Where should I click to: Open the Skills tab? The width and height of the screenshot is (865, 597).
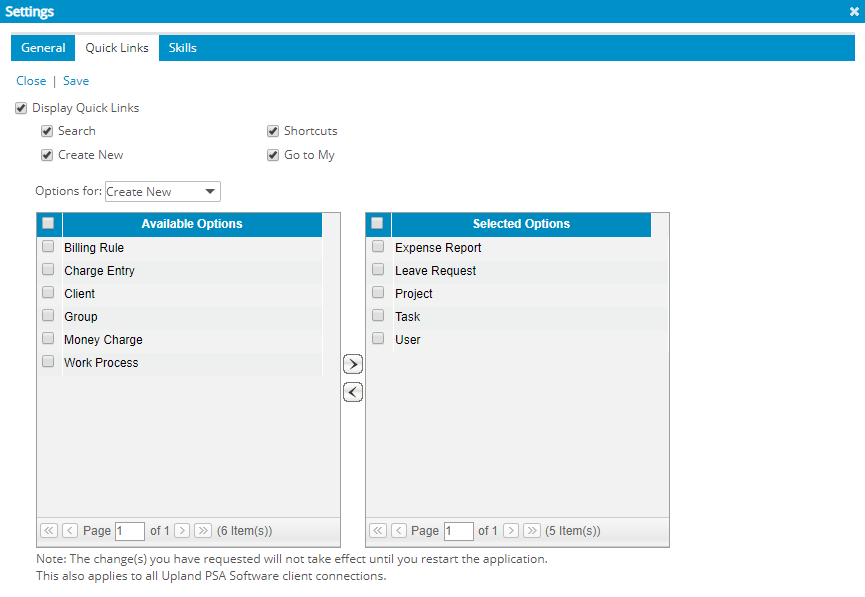pos(182,48)
